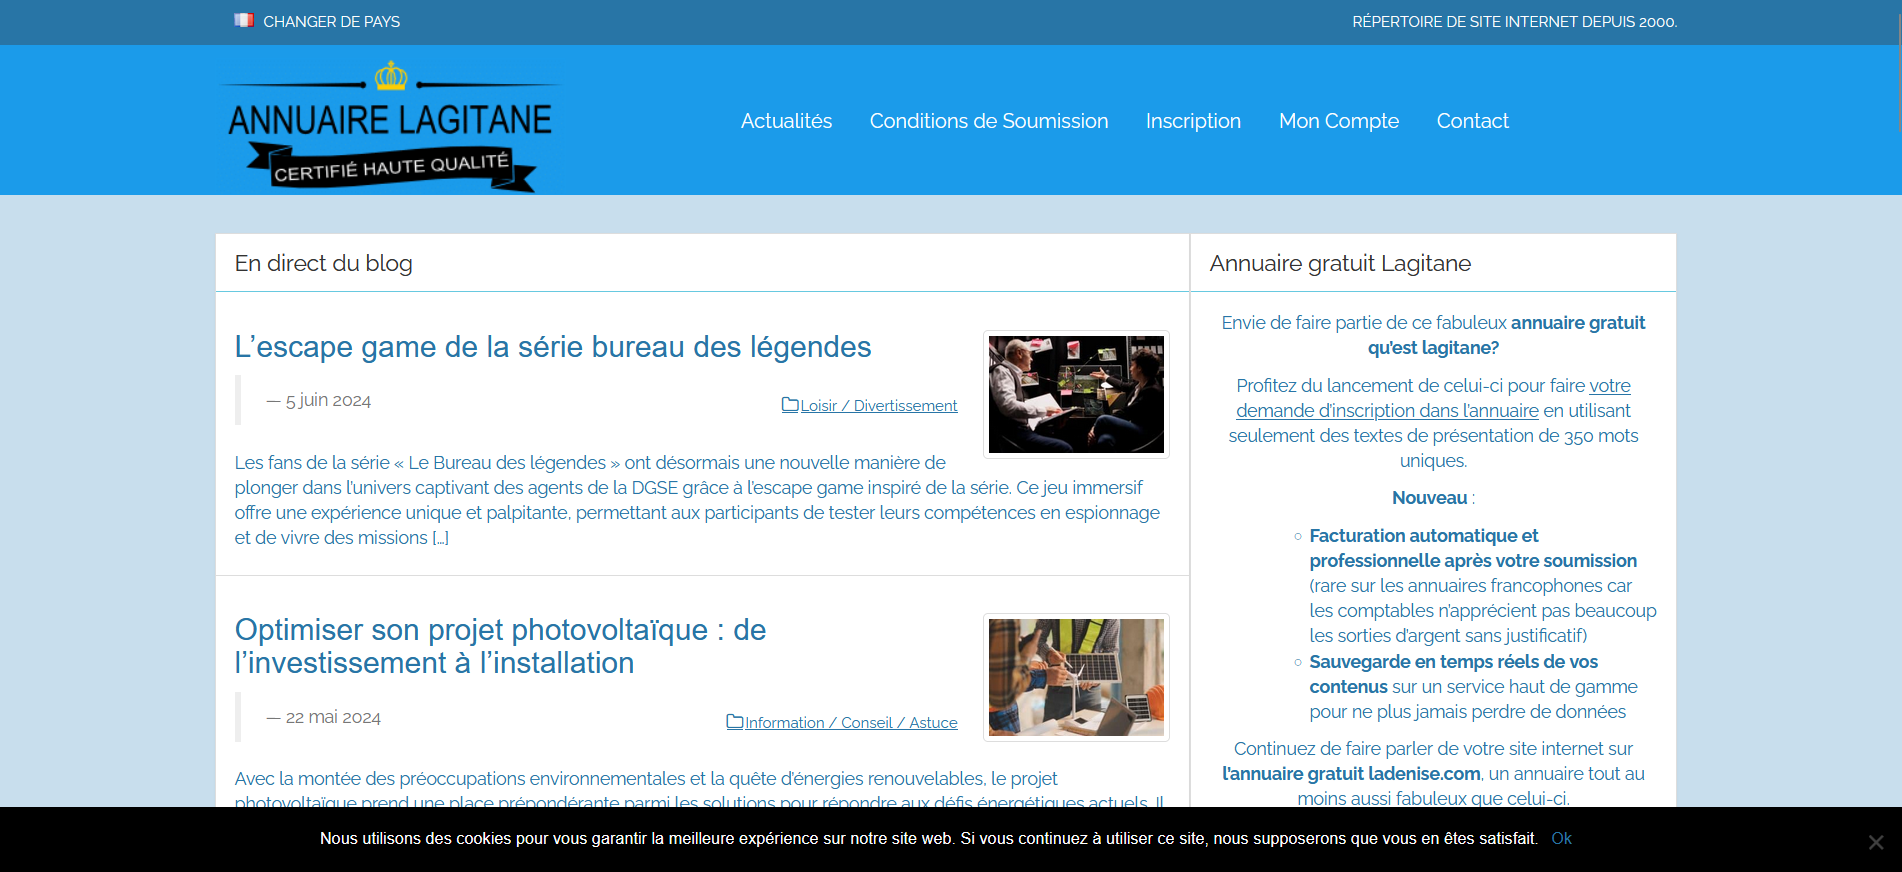Accept cookies with the Ok button

(1561, 838)
